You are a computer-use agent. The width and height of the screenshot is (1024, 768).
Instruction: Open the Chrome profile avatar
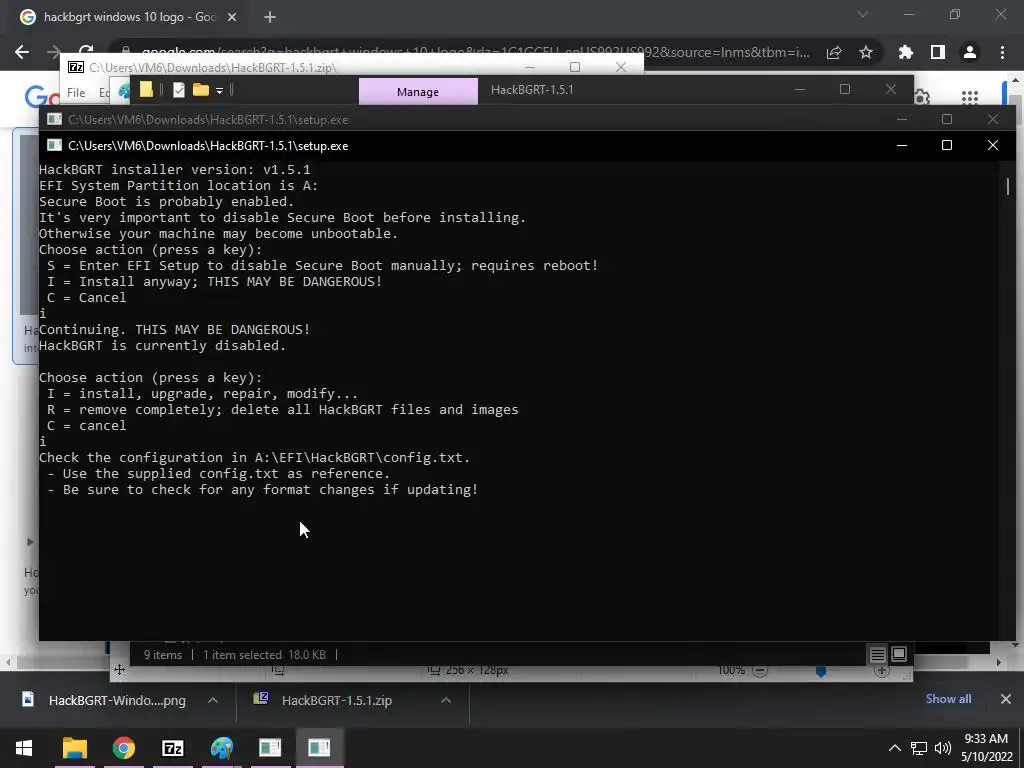coord(970,52)
